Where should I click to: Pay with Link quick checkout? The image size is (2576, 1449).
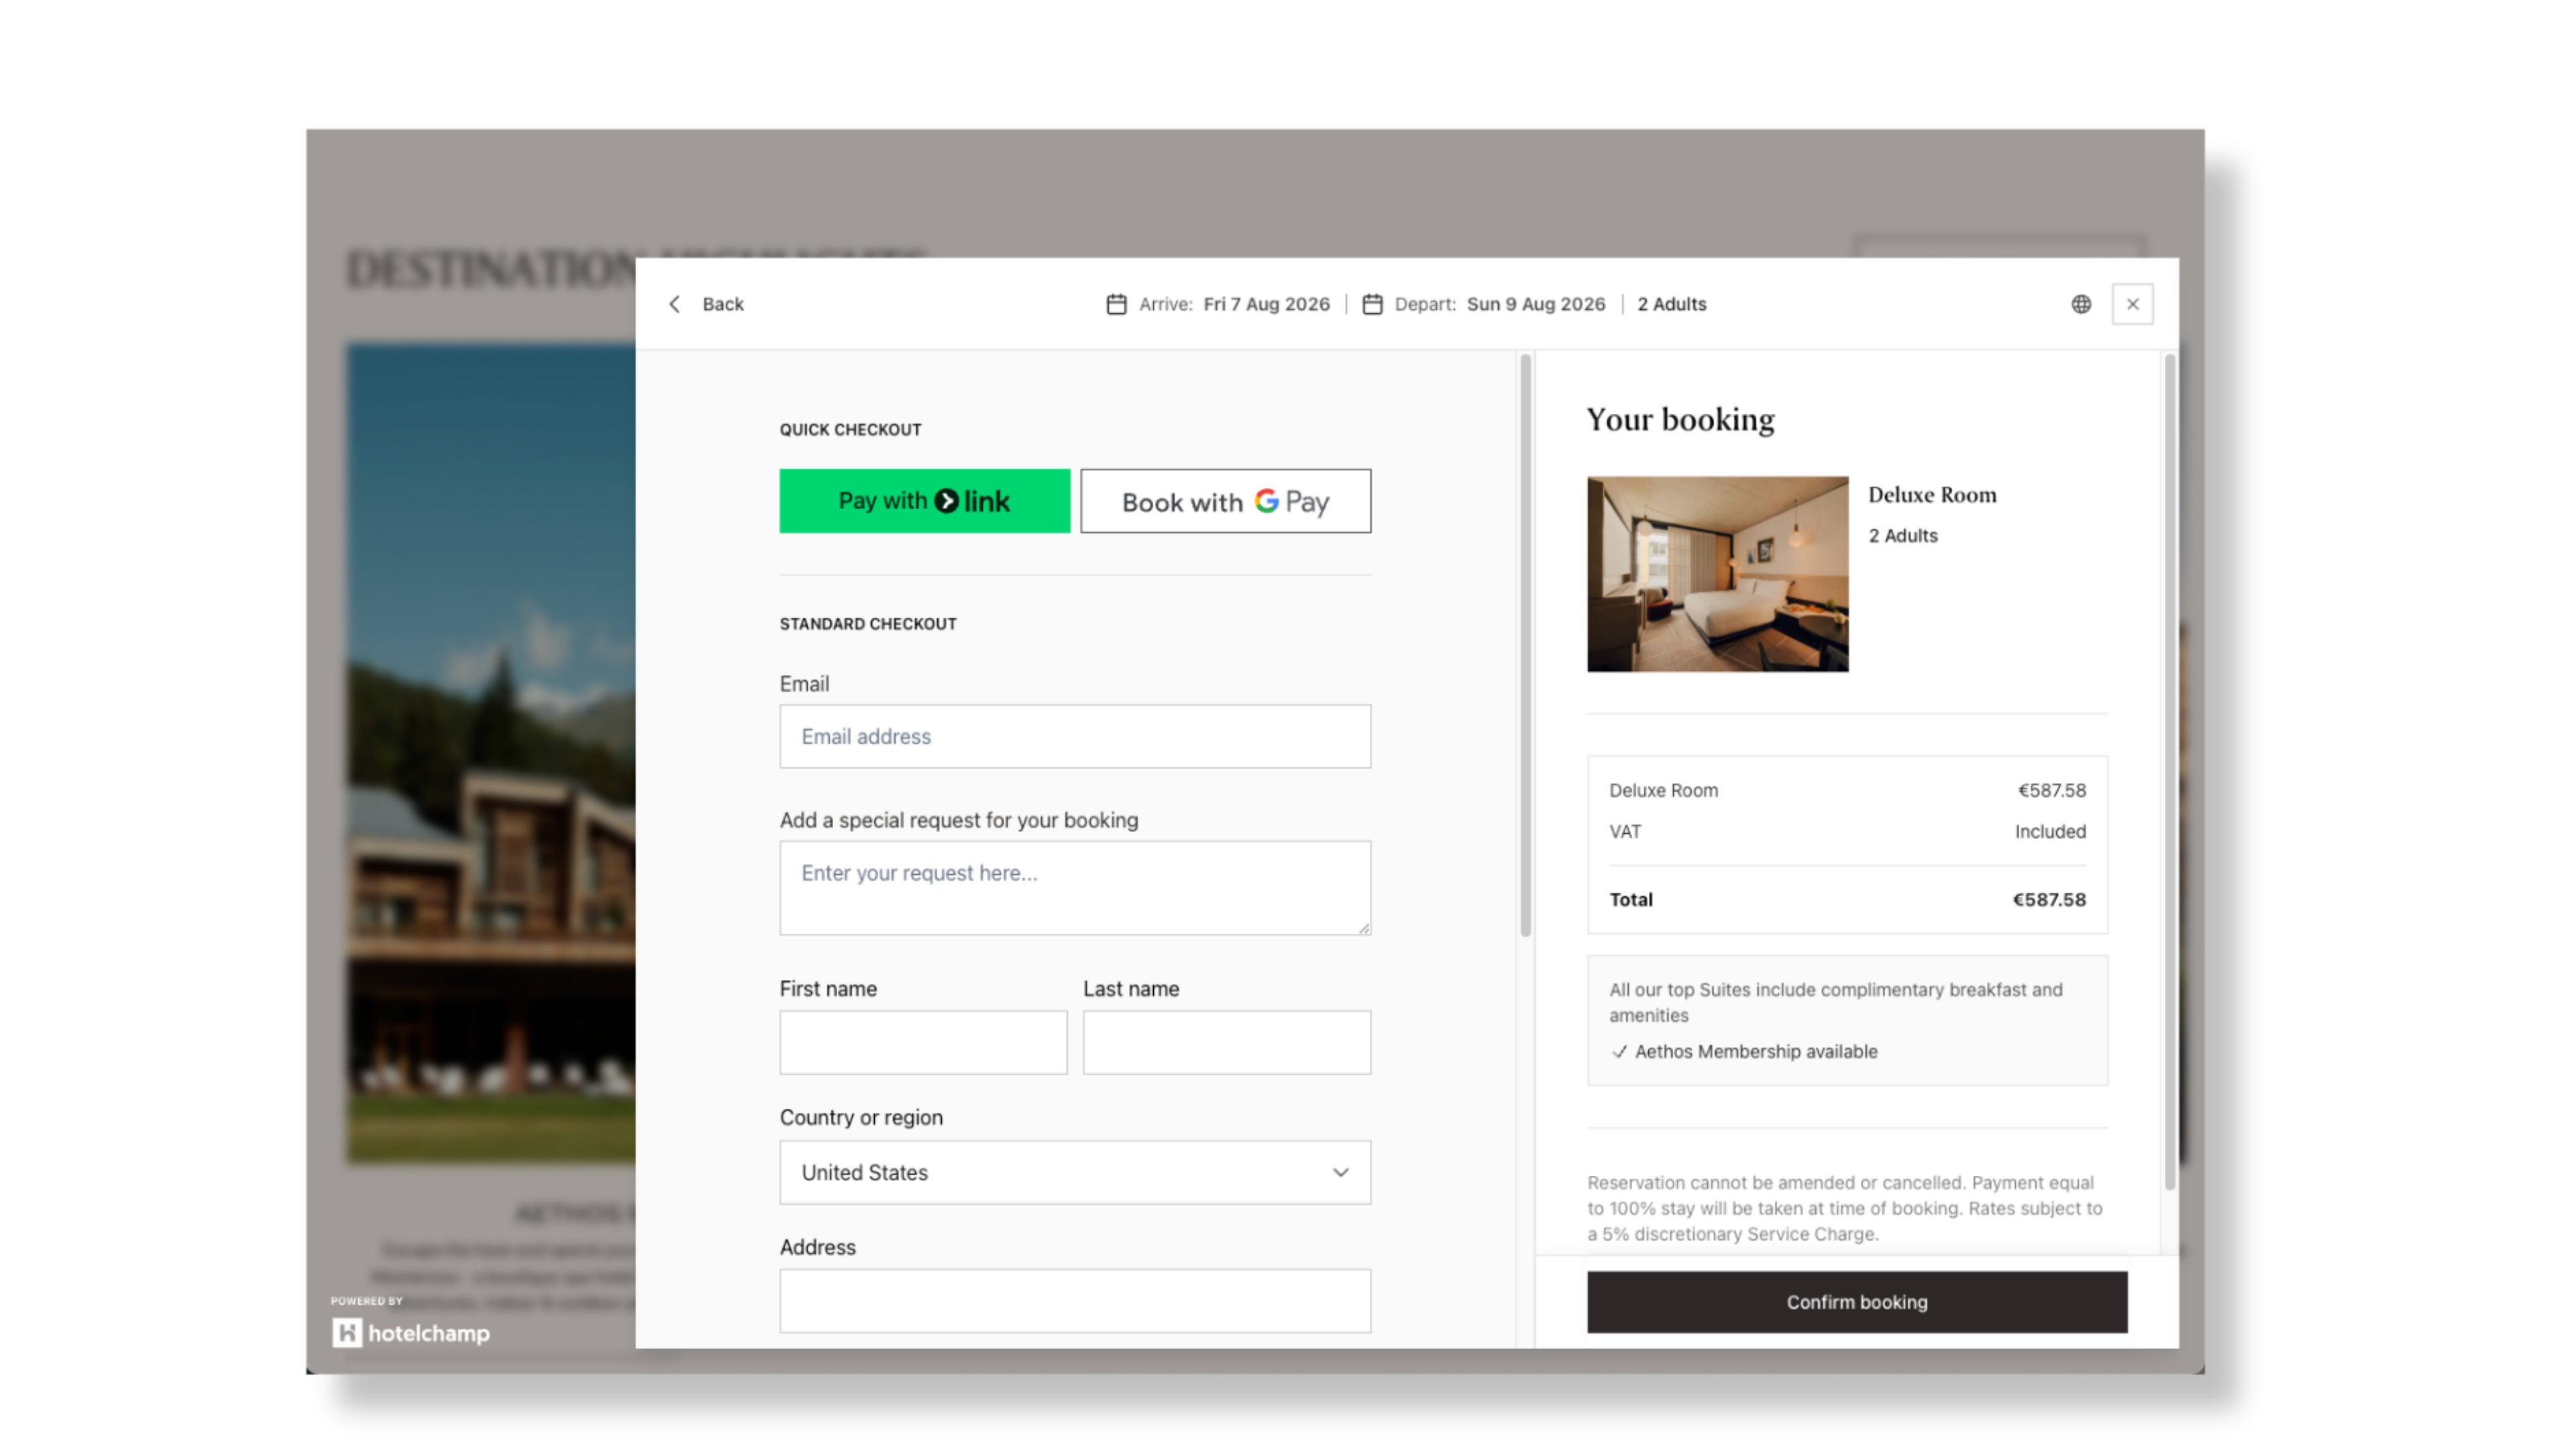[924, 501]
